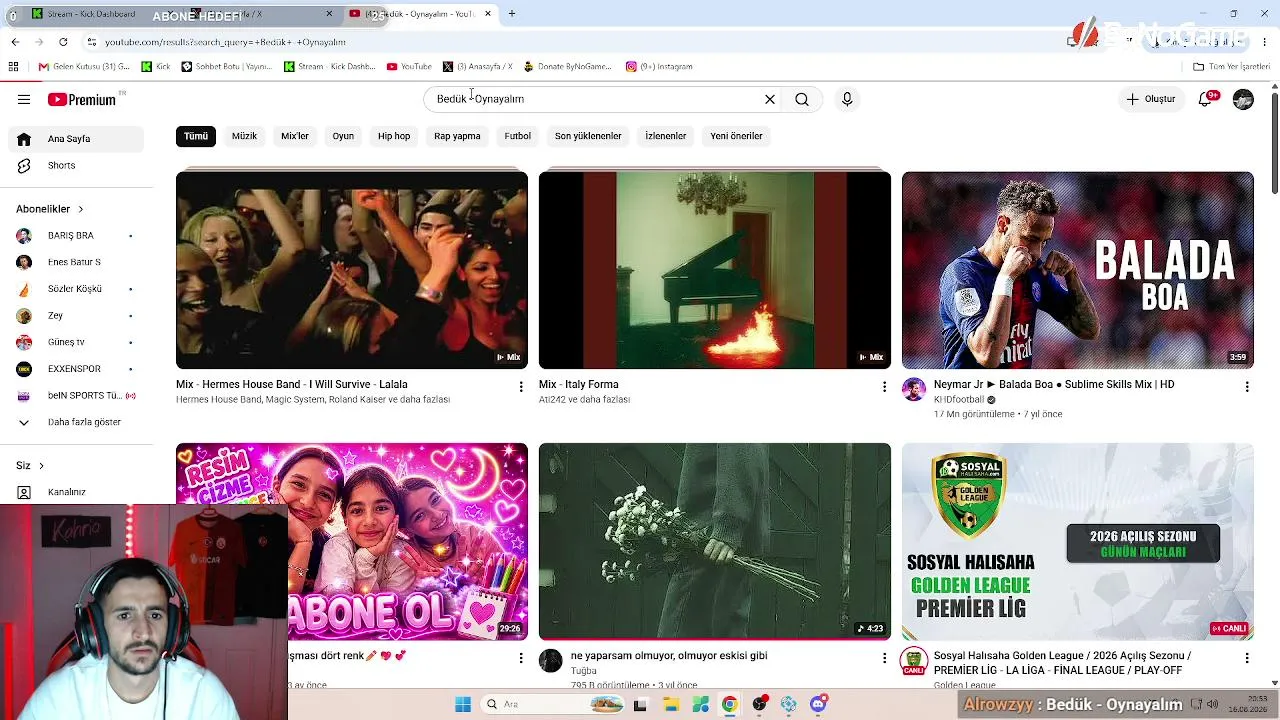This screenshot has height=720, width=1280.
Task: Play the Italy Forma mix thumbnail
Action: pos(715,270)
